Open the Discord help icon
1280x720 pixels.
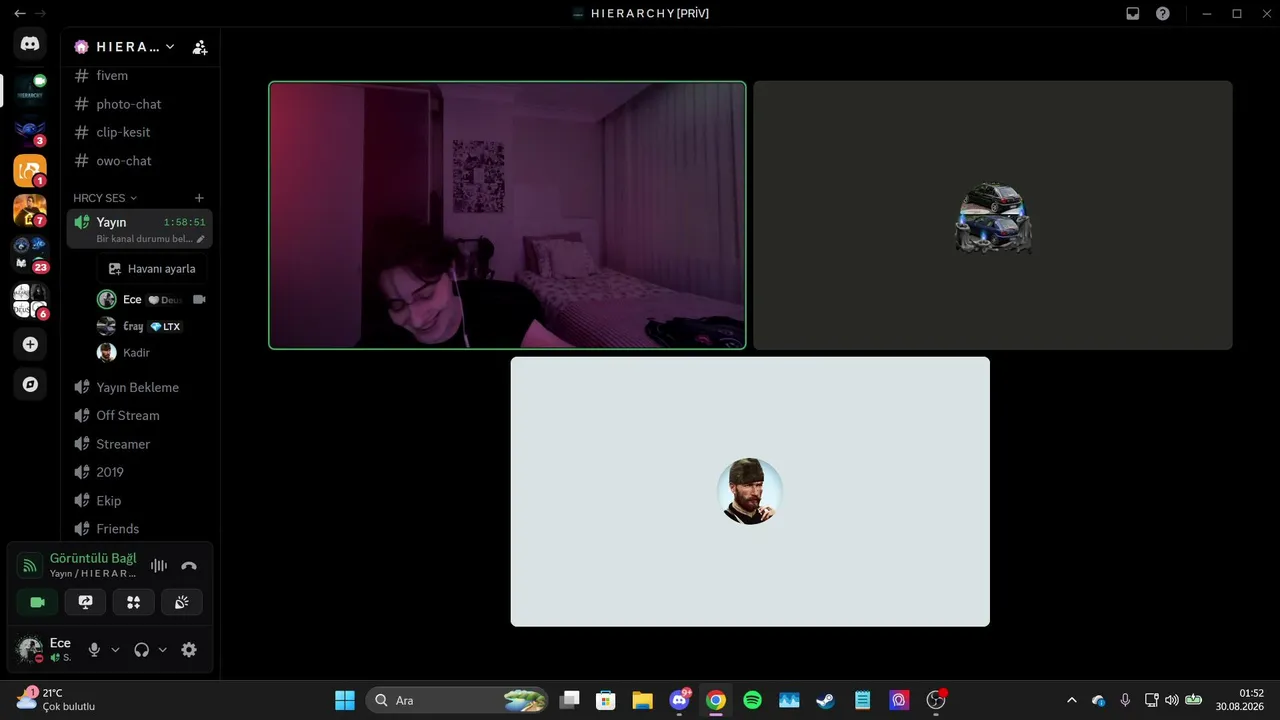coord(1163,14)
